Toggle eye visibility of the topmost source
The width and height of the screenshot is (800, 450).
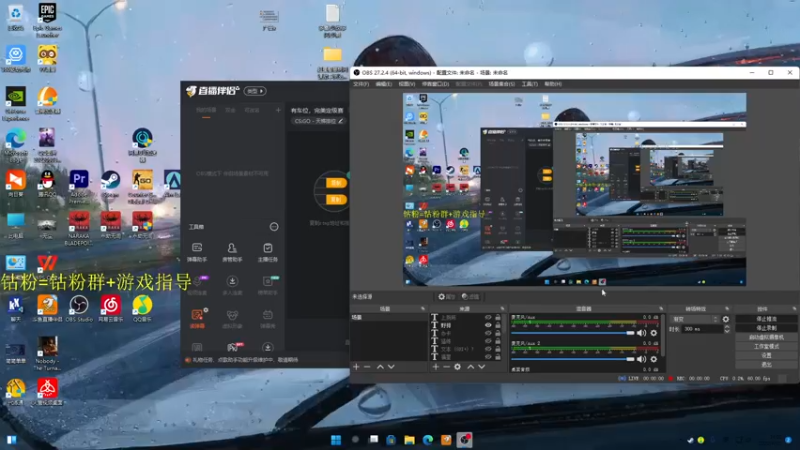(488, 317)
